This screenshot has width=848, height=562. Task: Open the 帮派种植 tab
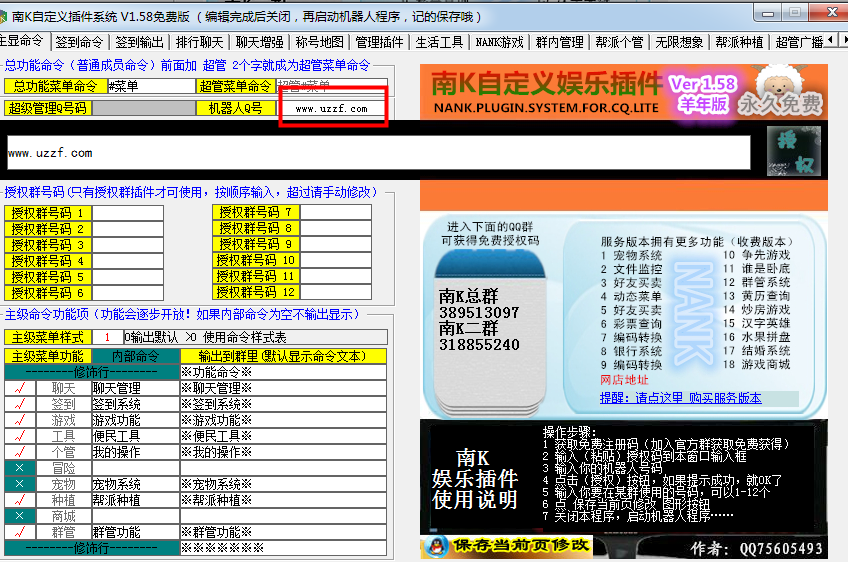tap(739, 42)
